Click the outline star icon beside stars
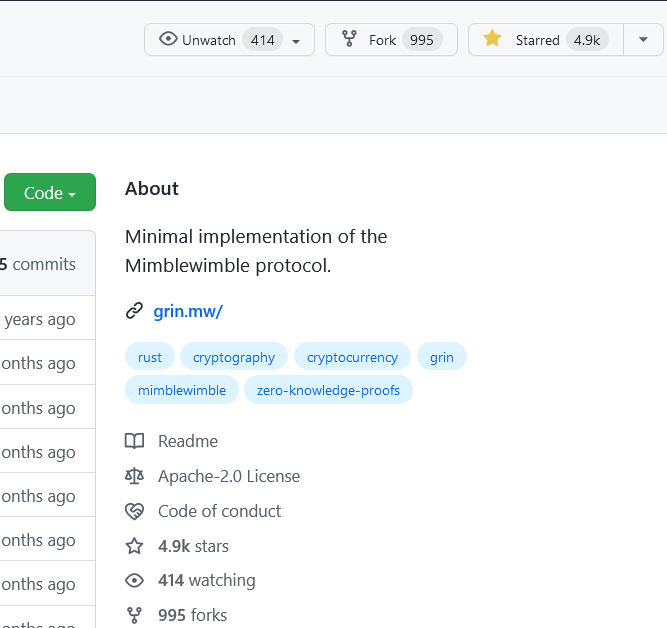Image resolution: width=667 pixels, height=628 pixels. tap(134, 546)
